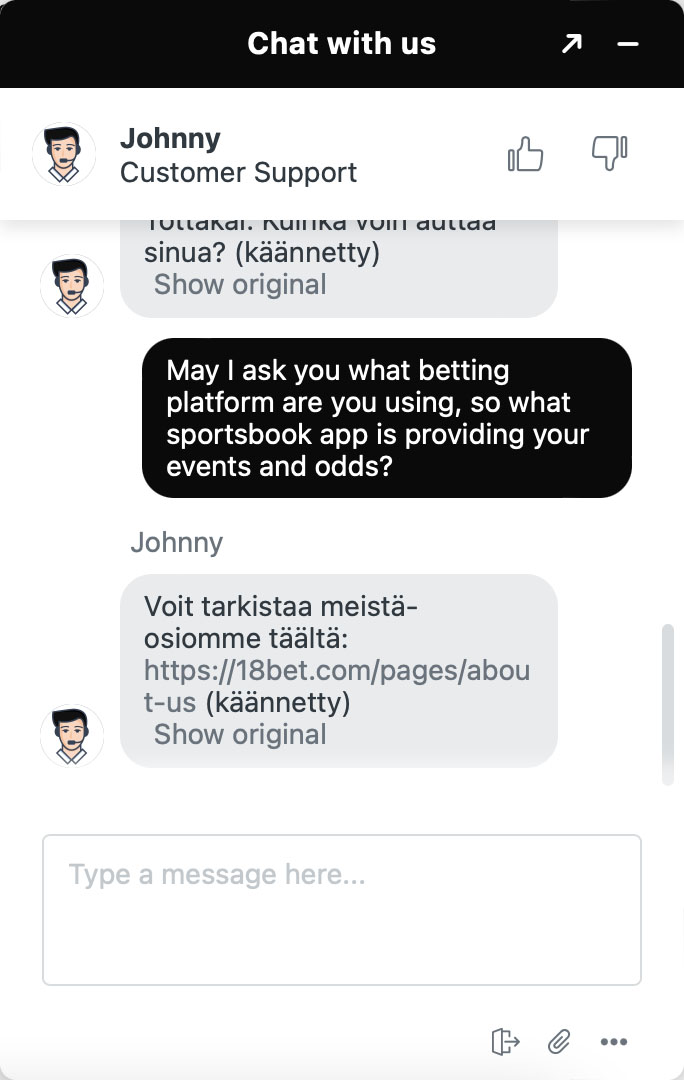Attach a file with paperclip icon
This screenshot has height=1080, width=684.
pyautogui.click(x=559, y=1041)
